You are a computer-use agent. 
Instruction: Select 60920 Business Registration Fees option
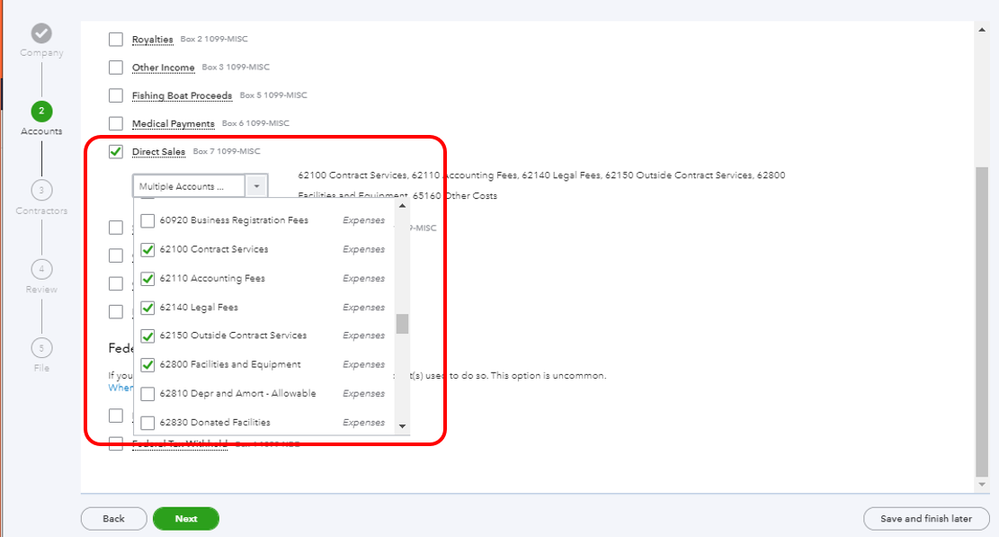click(x=148, y=220)
